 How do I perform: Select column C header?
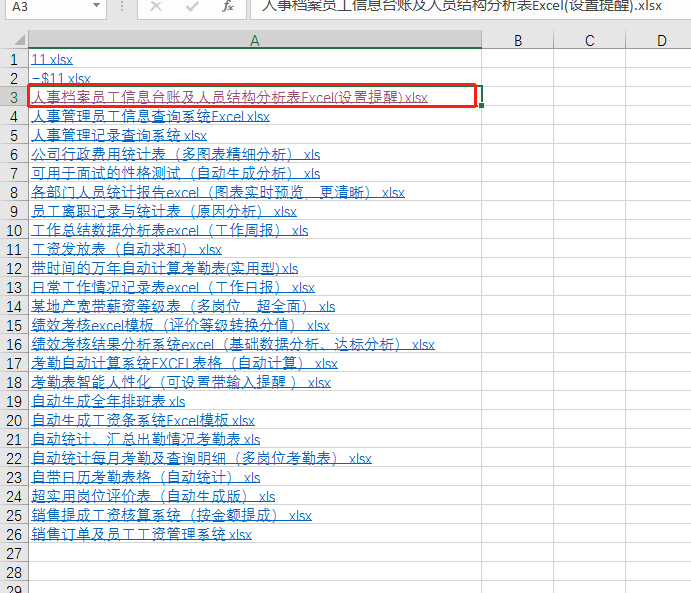590,40
